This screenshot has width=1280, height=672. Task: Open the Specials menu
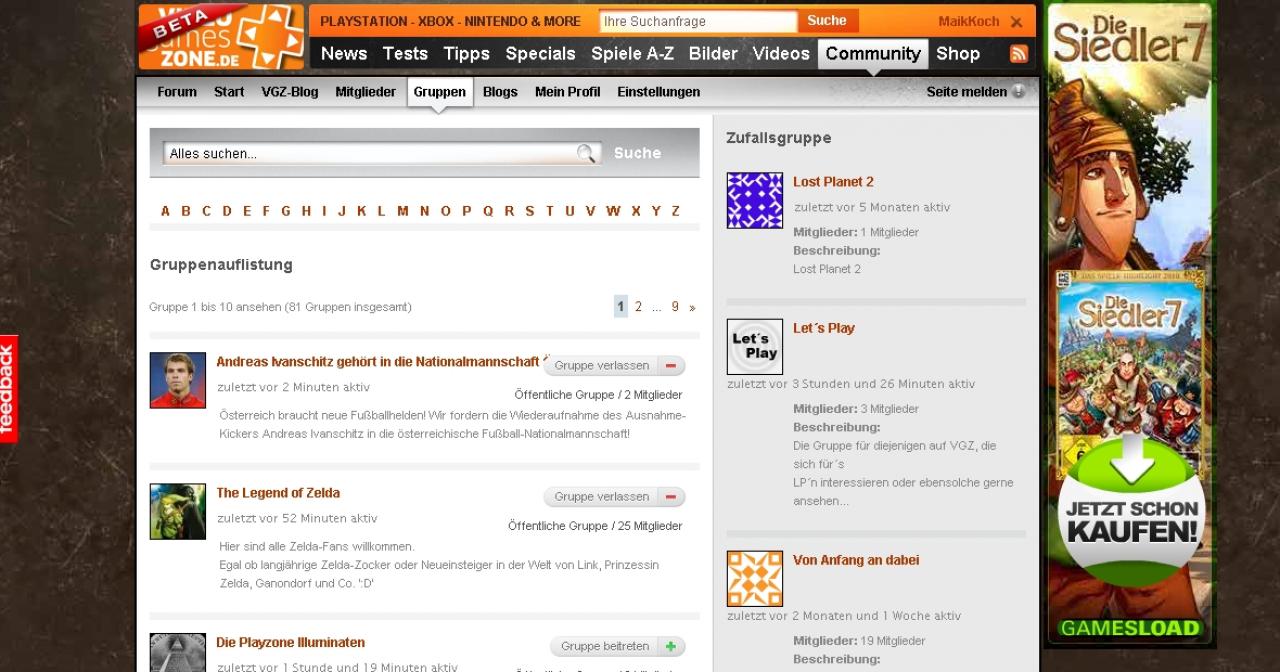(540, 54)
